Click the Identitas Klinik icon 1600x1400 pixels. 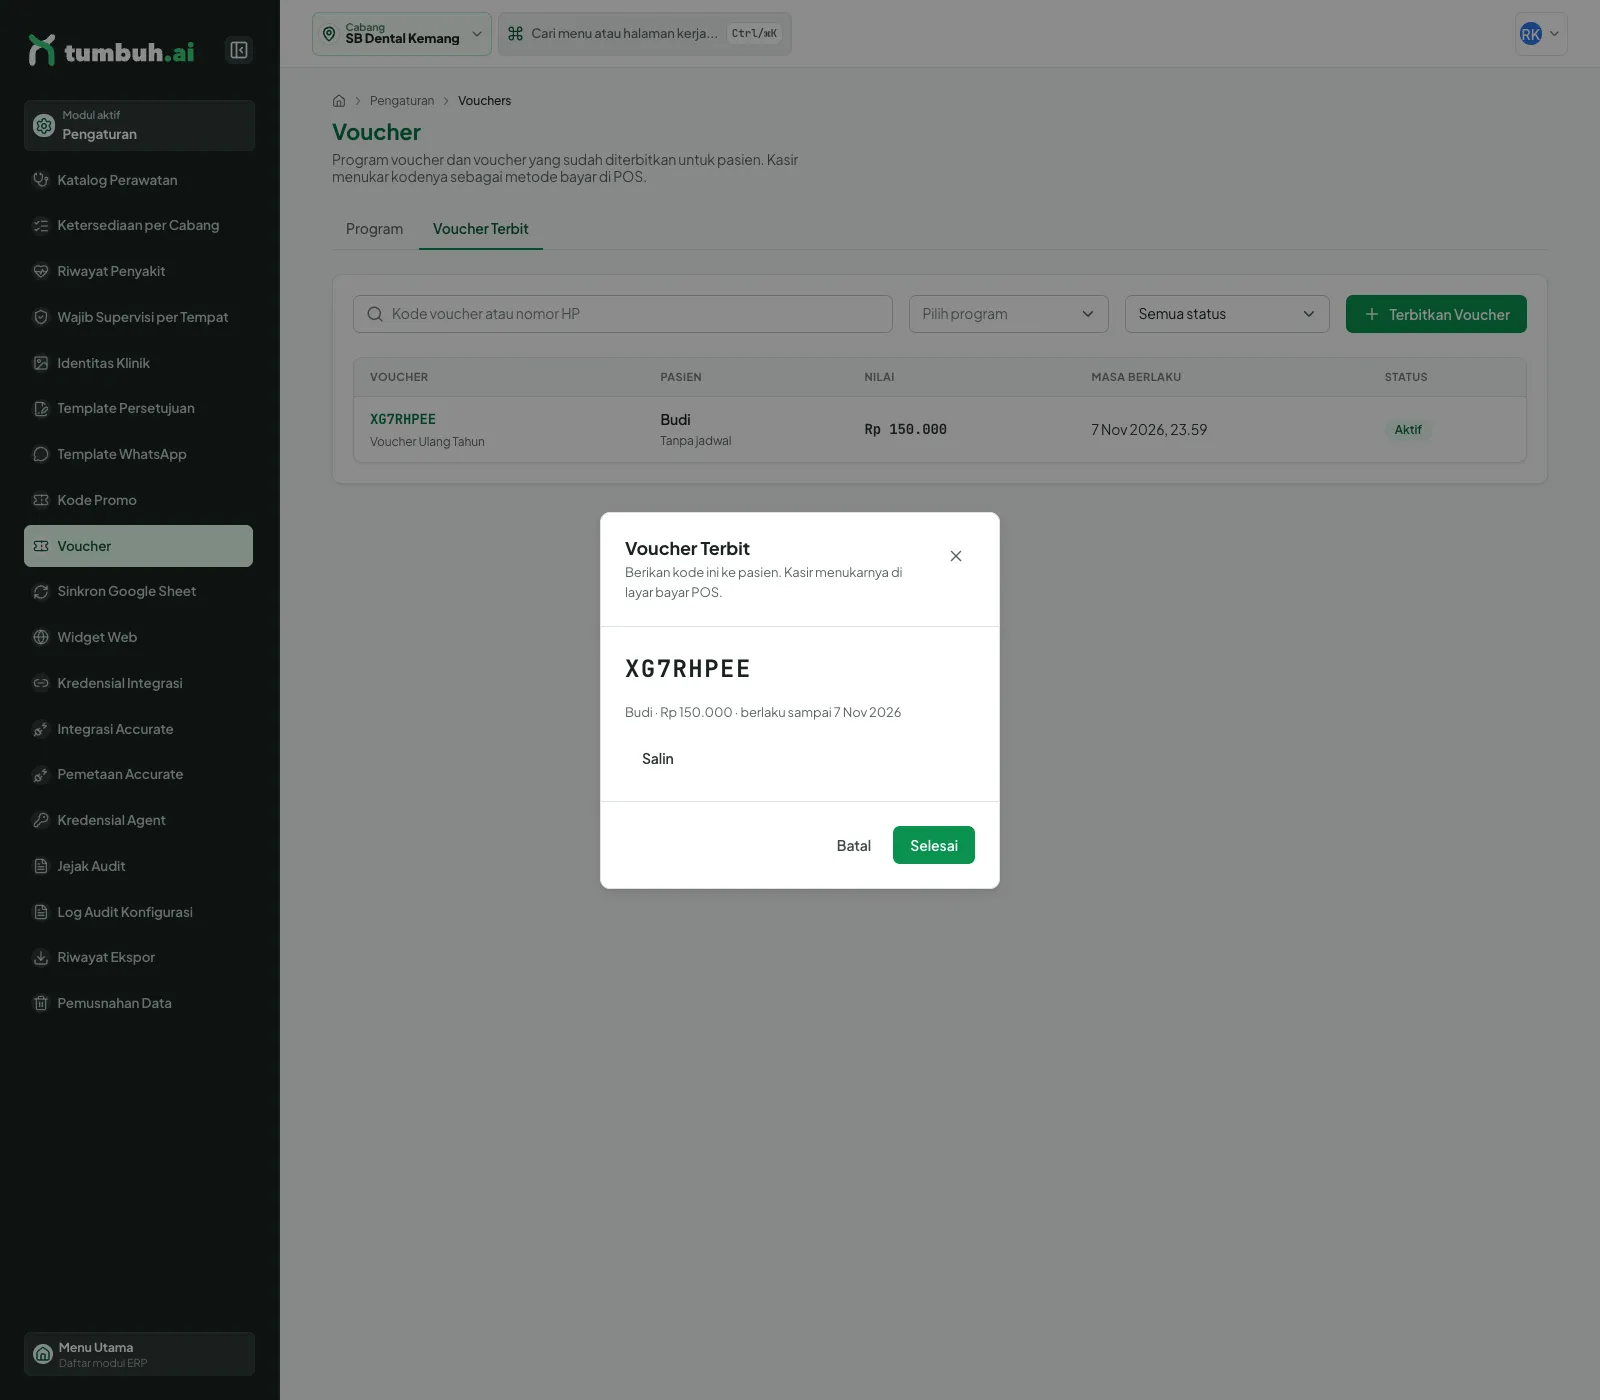(x=41, y=363)
